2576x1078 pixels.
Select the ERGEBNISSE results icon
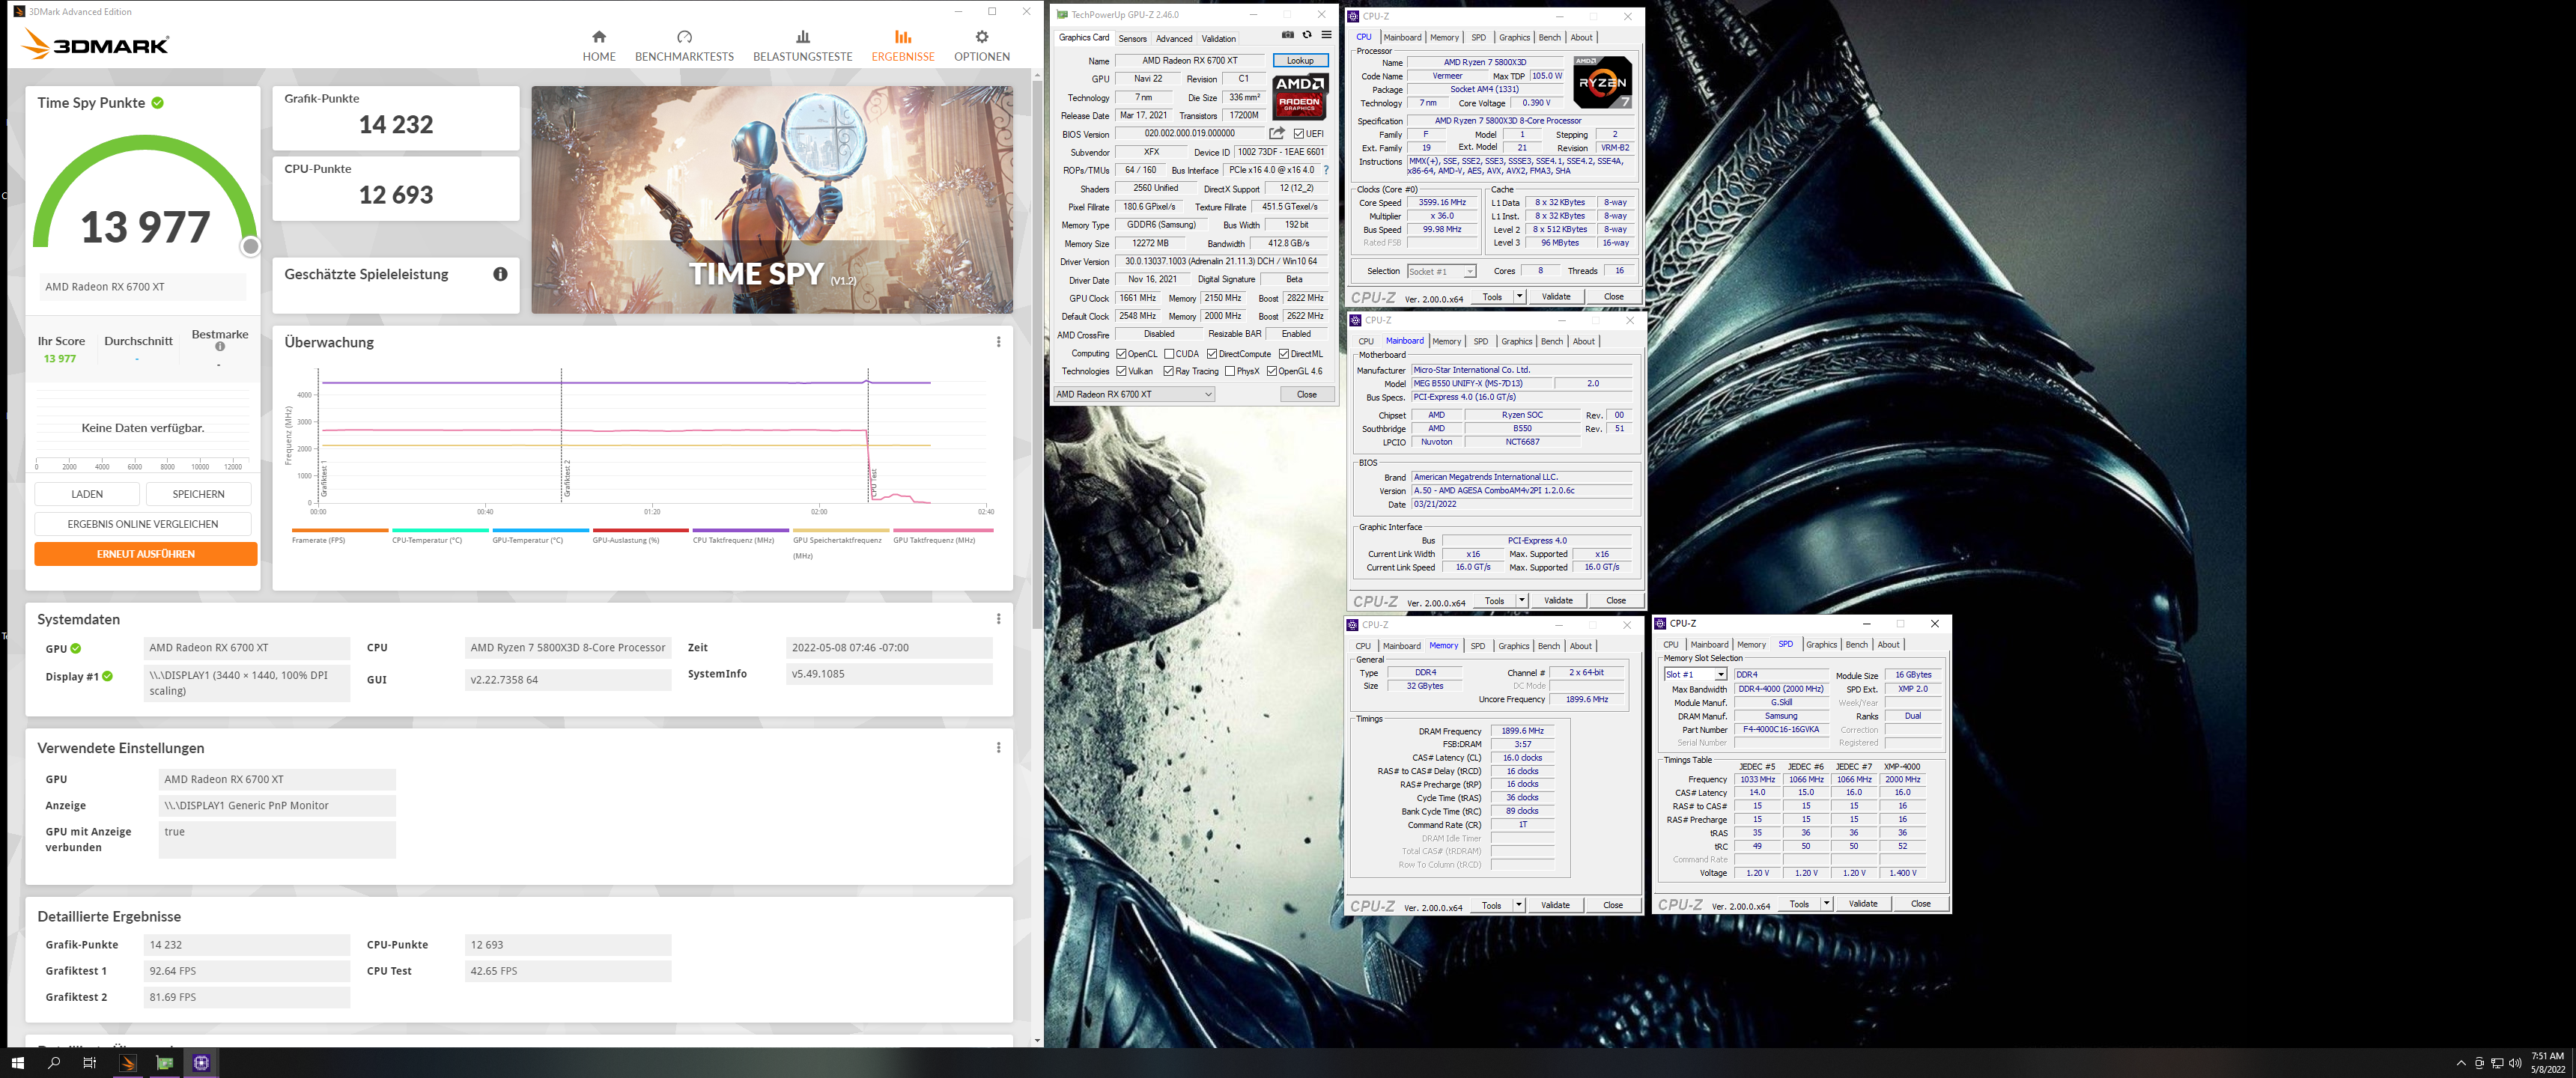(902, 37)
